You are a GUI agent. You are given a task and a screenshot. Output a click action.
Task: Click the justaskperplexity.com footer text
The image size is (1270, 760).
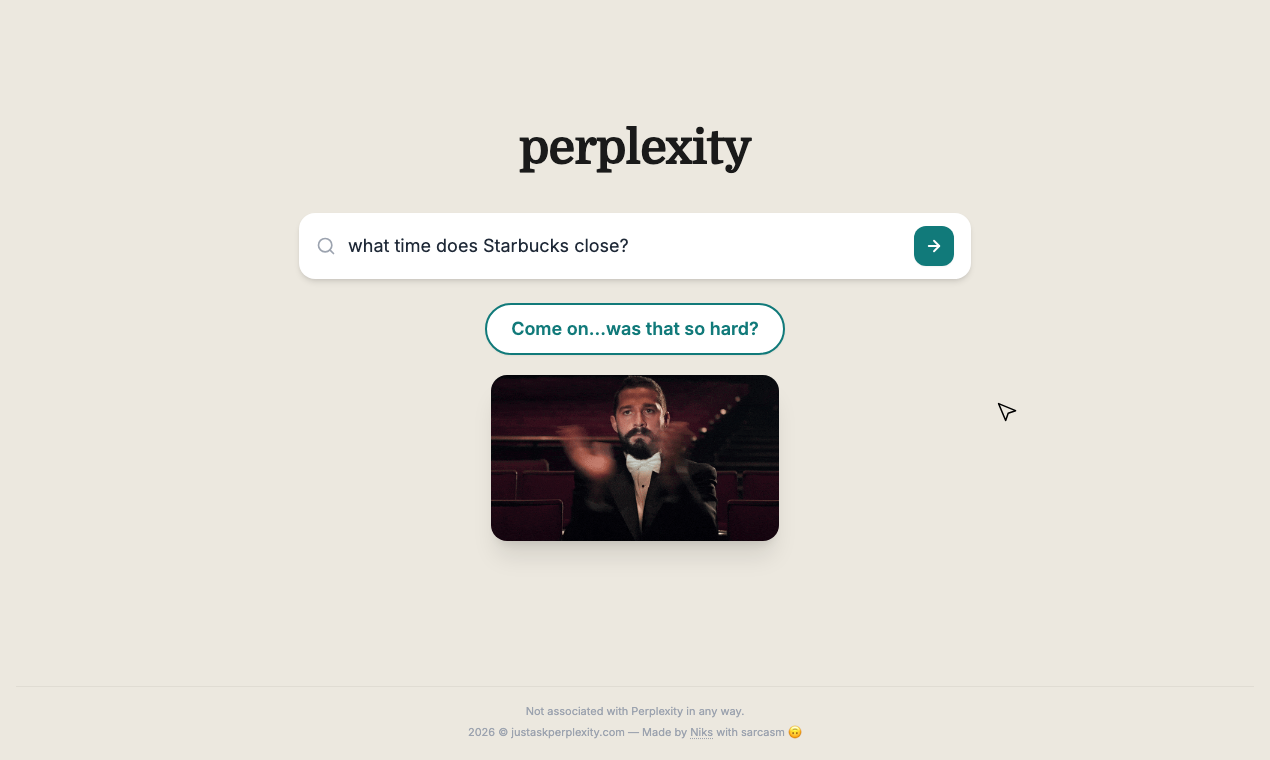(x=566, y=732)
